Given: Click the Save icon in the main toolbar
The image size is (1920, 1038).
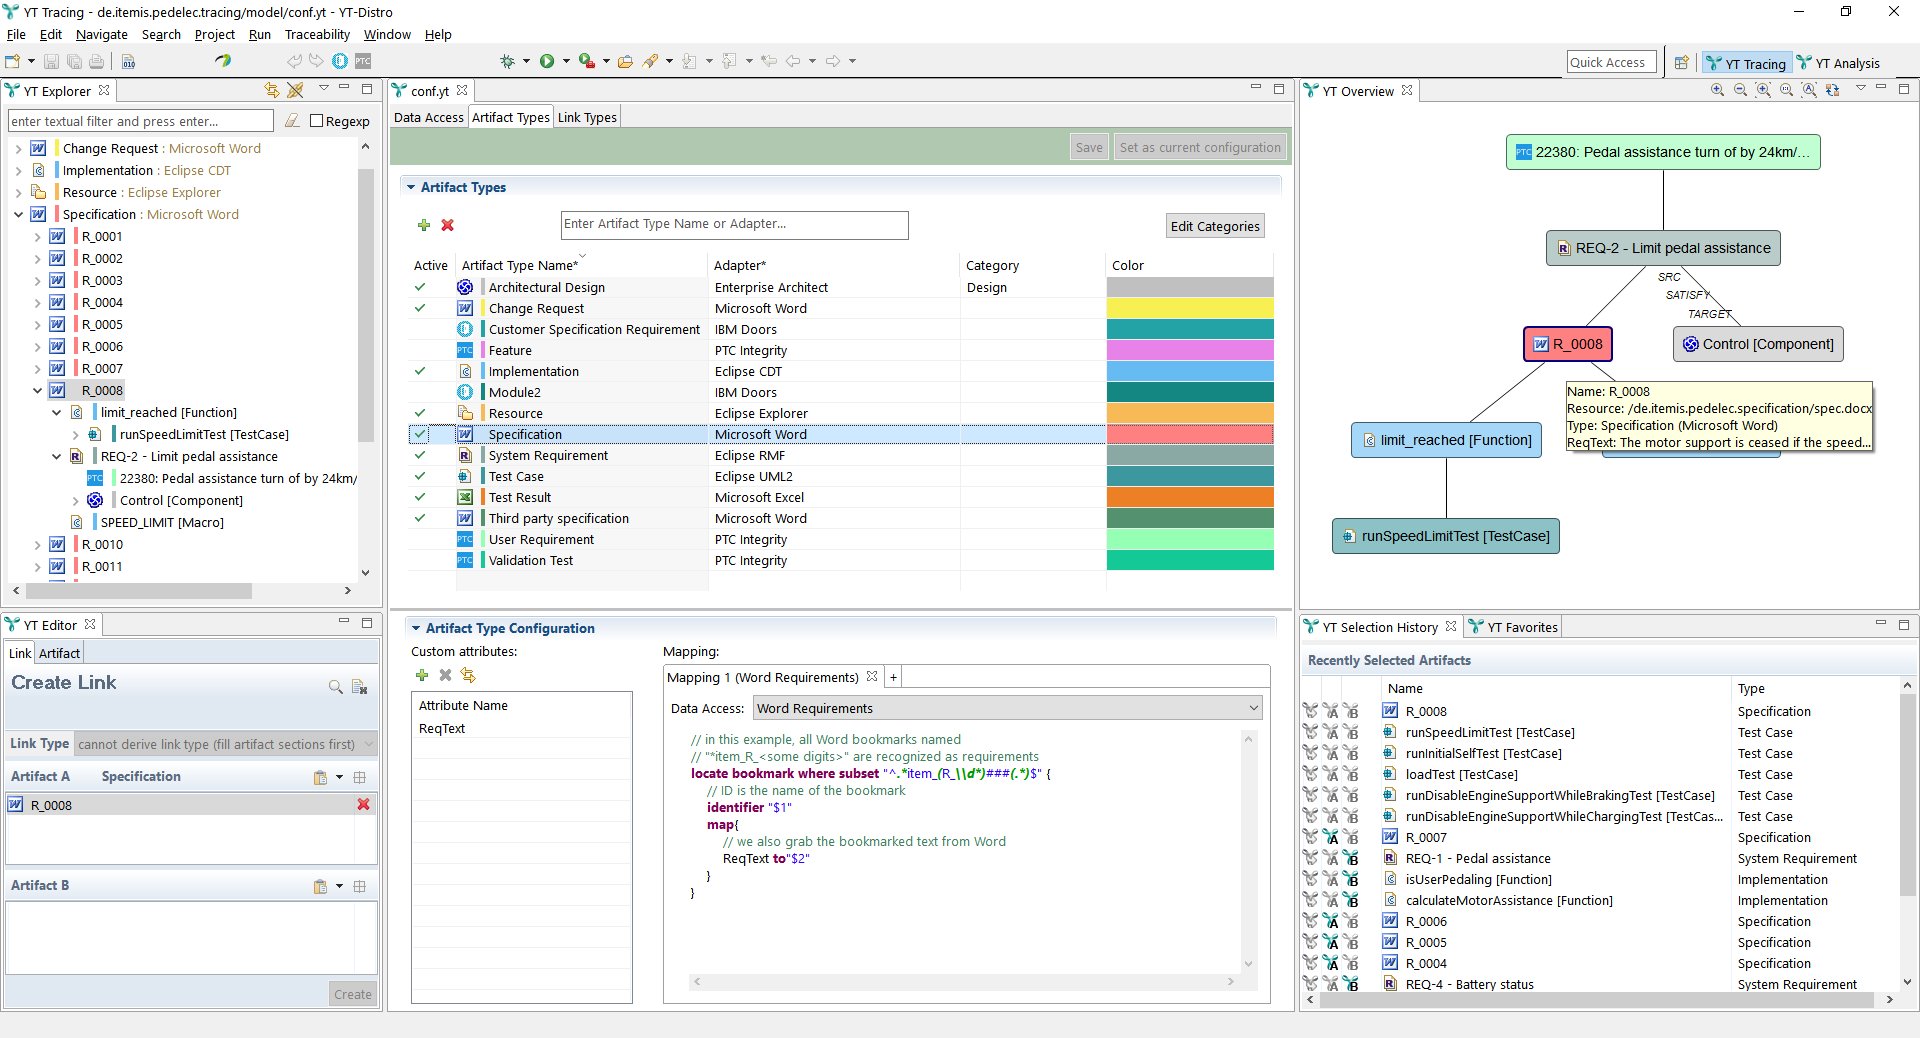Looking at the screenshot, I should [51, 62].
